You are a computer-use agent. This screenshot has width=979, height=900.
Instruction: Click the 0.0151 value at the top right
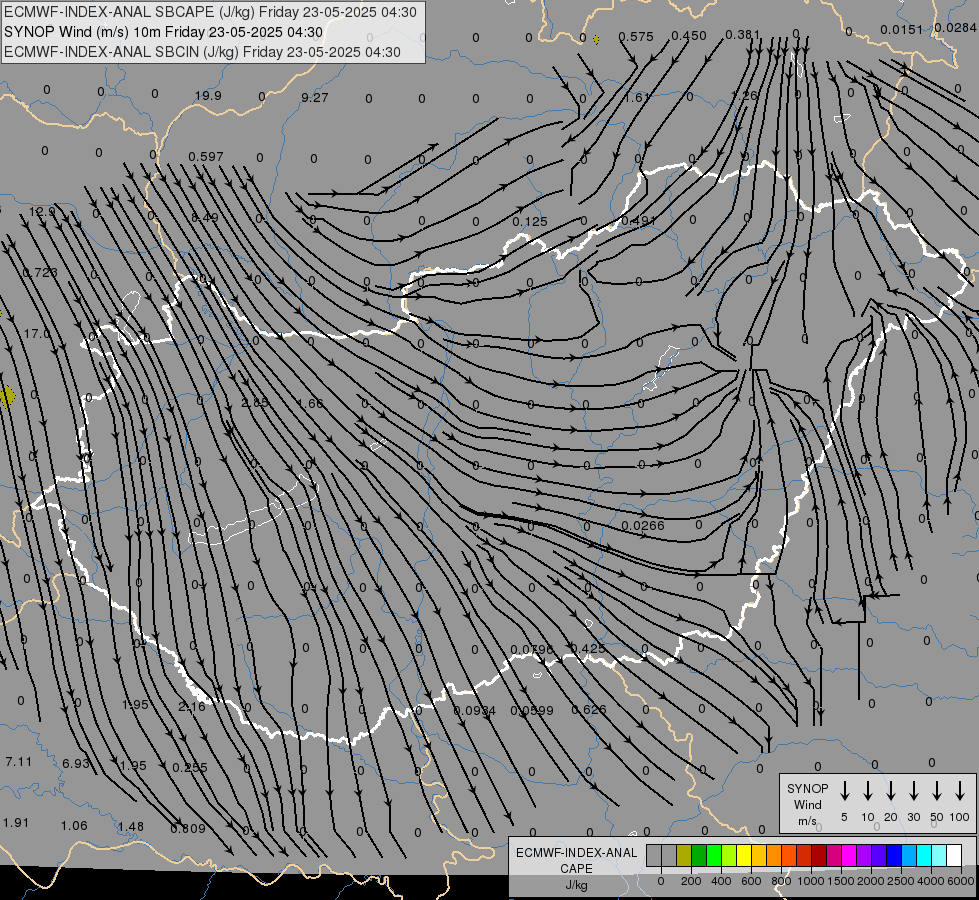point(901,29)
